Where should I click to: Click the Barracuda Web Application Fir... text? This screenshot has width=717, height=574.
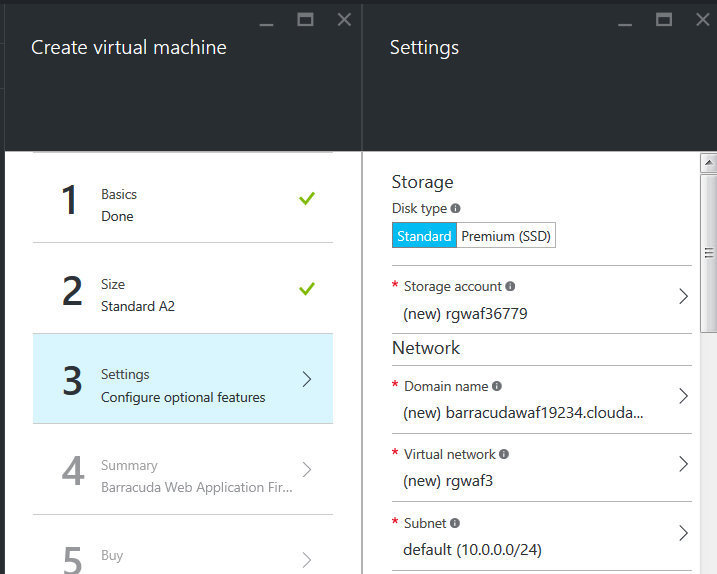click(197, 488)
